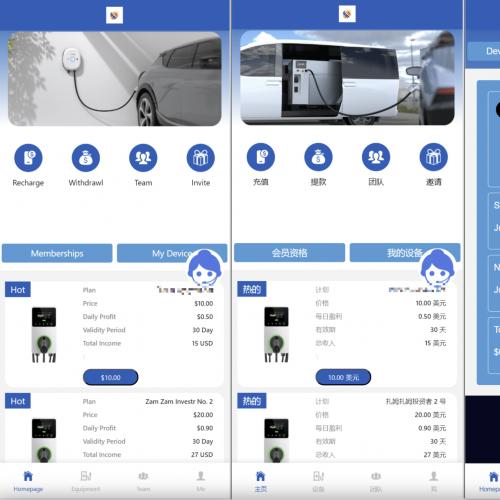Open the 充值 recharge icon in Chinese app
This screenshot has height=500, width=500.
coord(261,157)
